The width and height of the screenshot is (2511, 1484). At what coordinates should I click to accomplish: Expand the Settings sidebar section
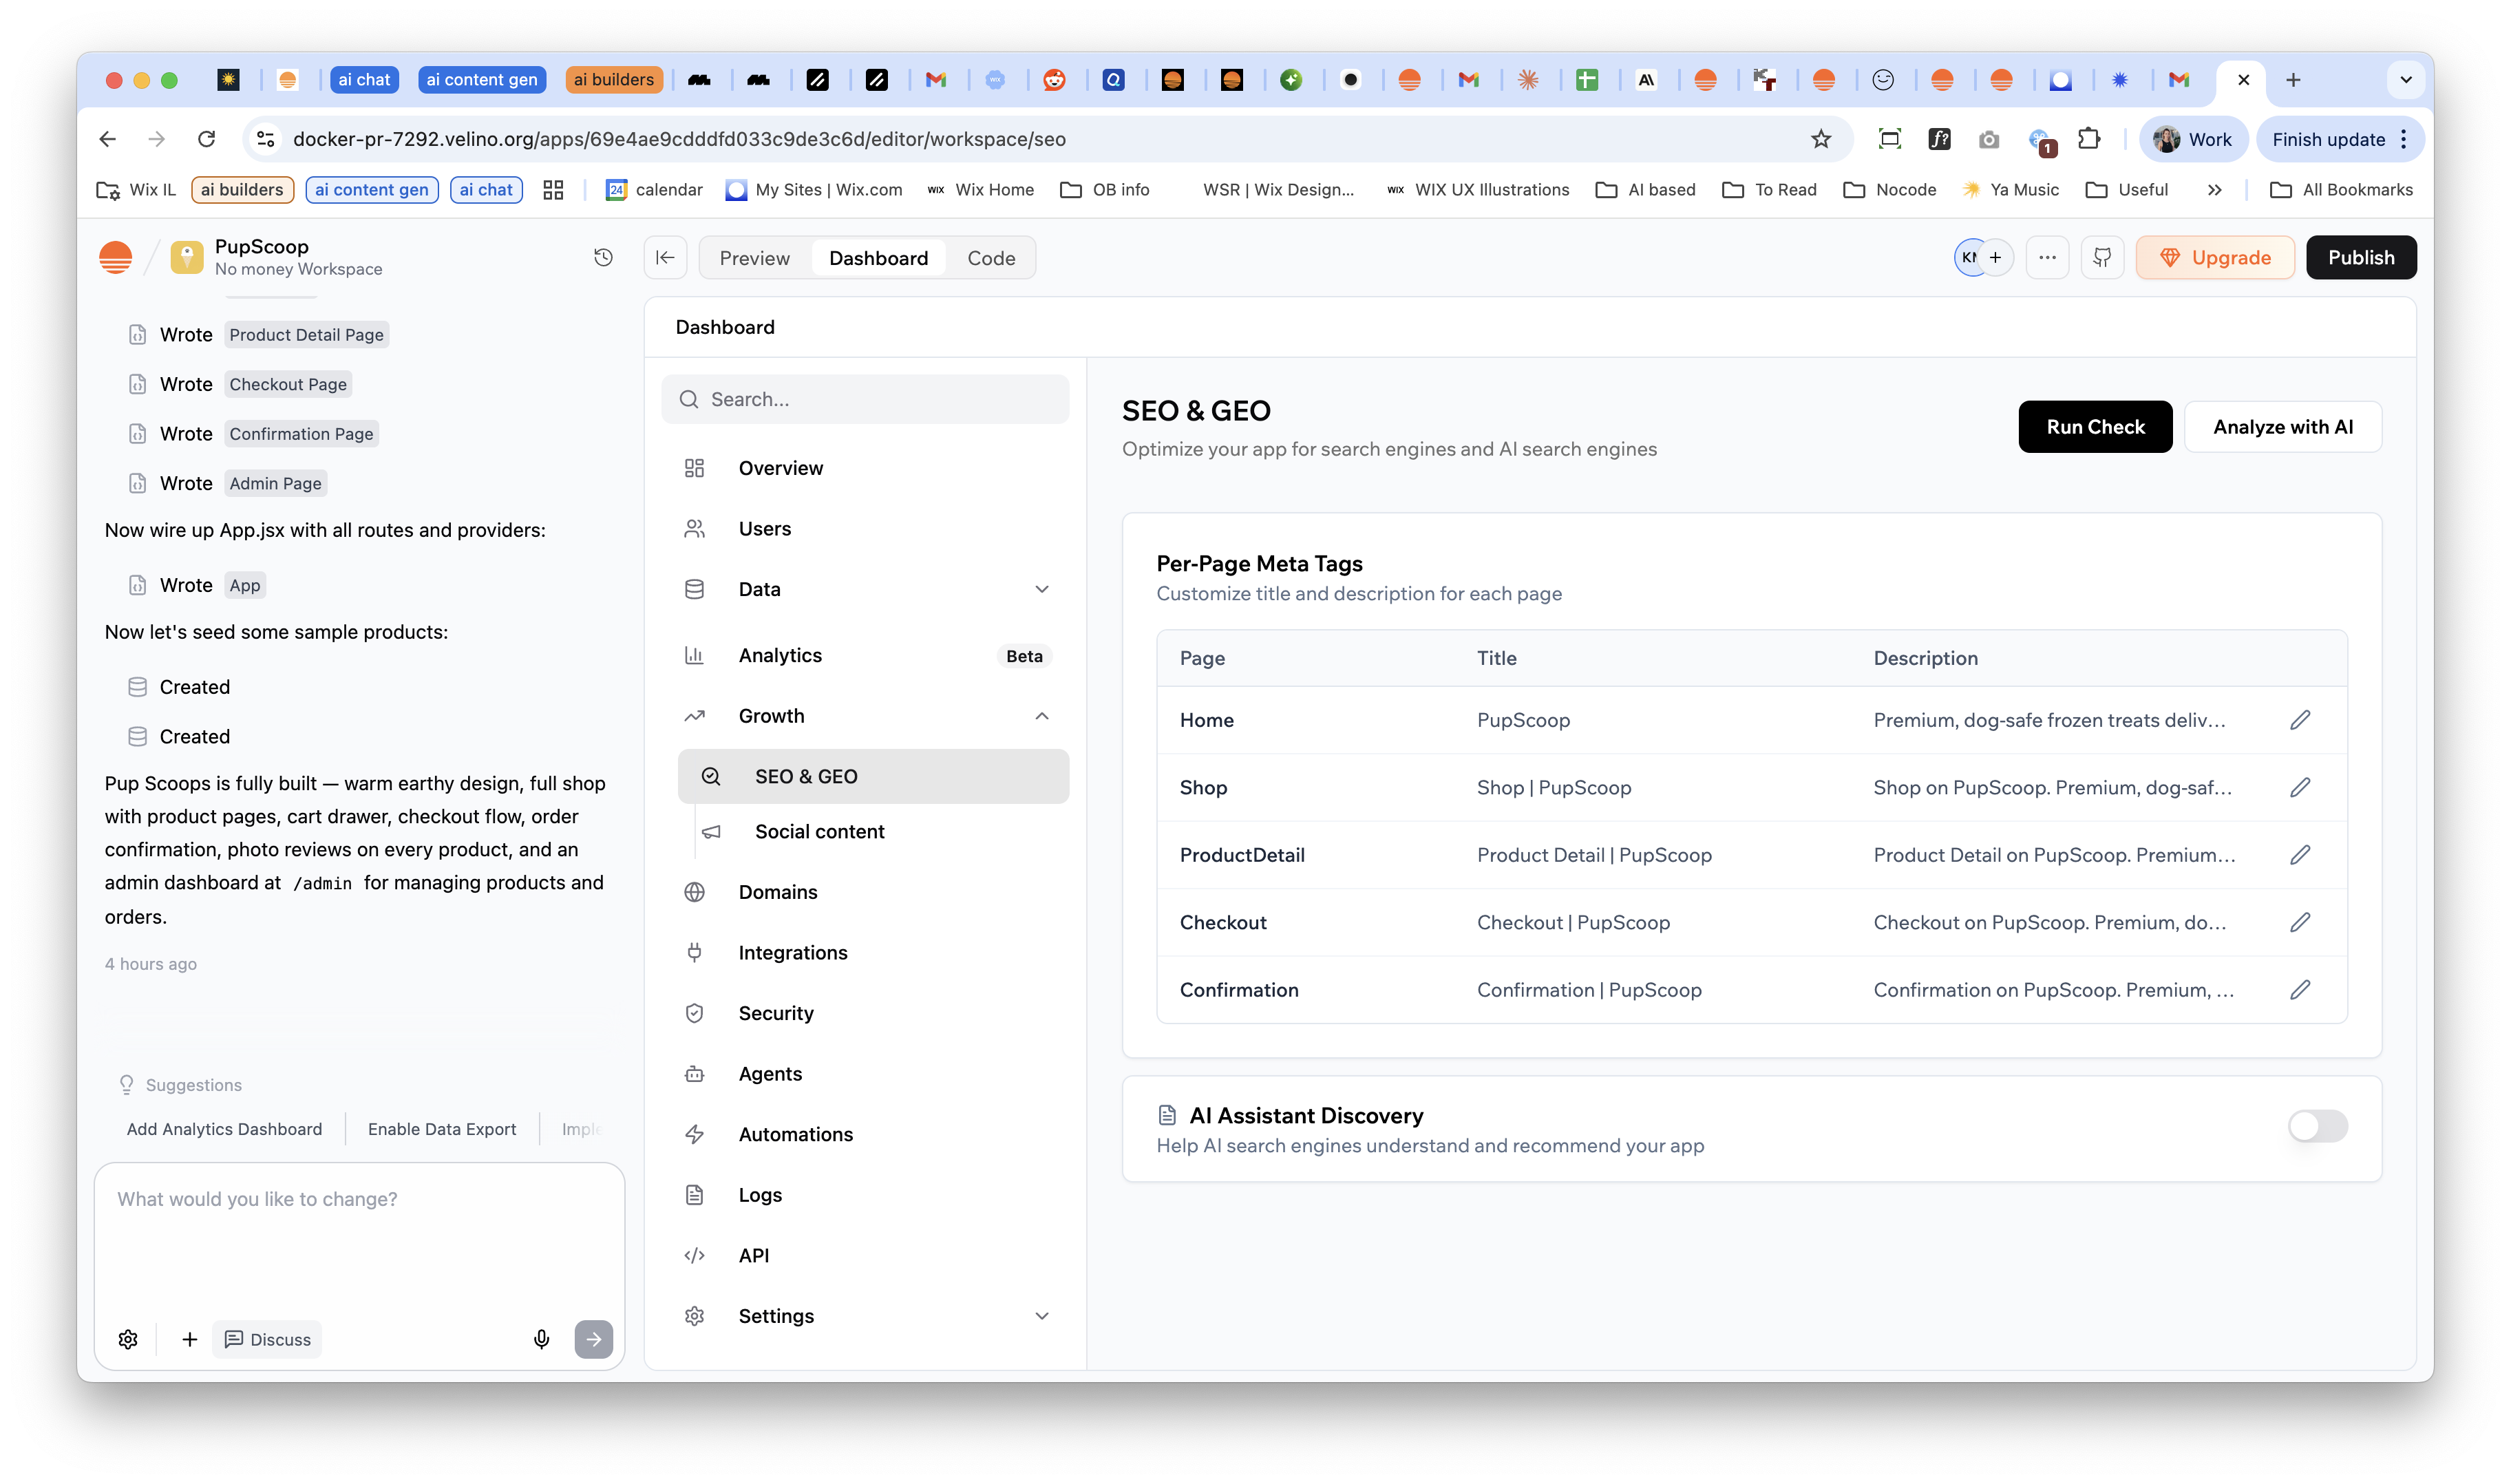pyautogui.click(x=1042, y=1316)
